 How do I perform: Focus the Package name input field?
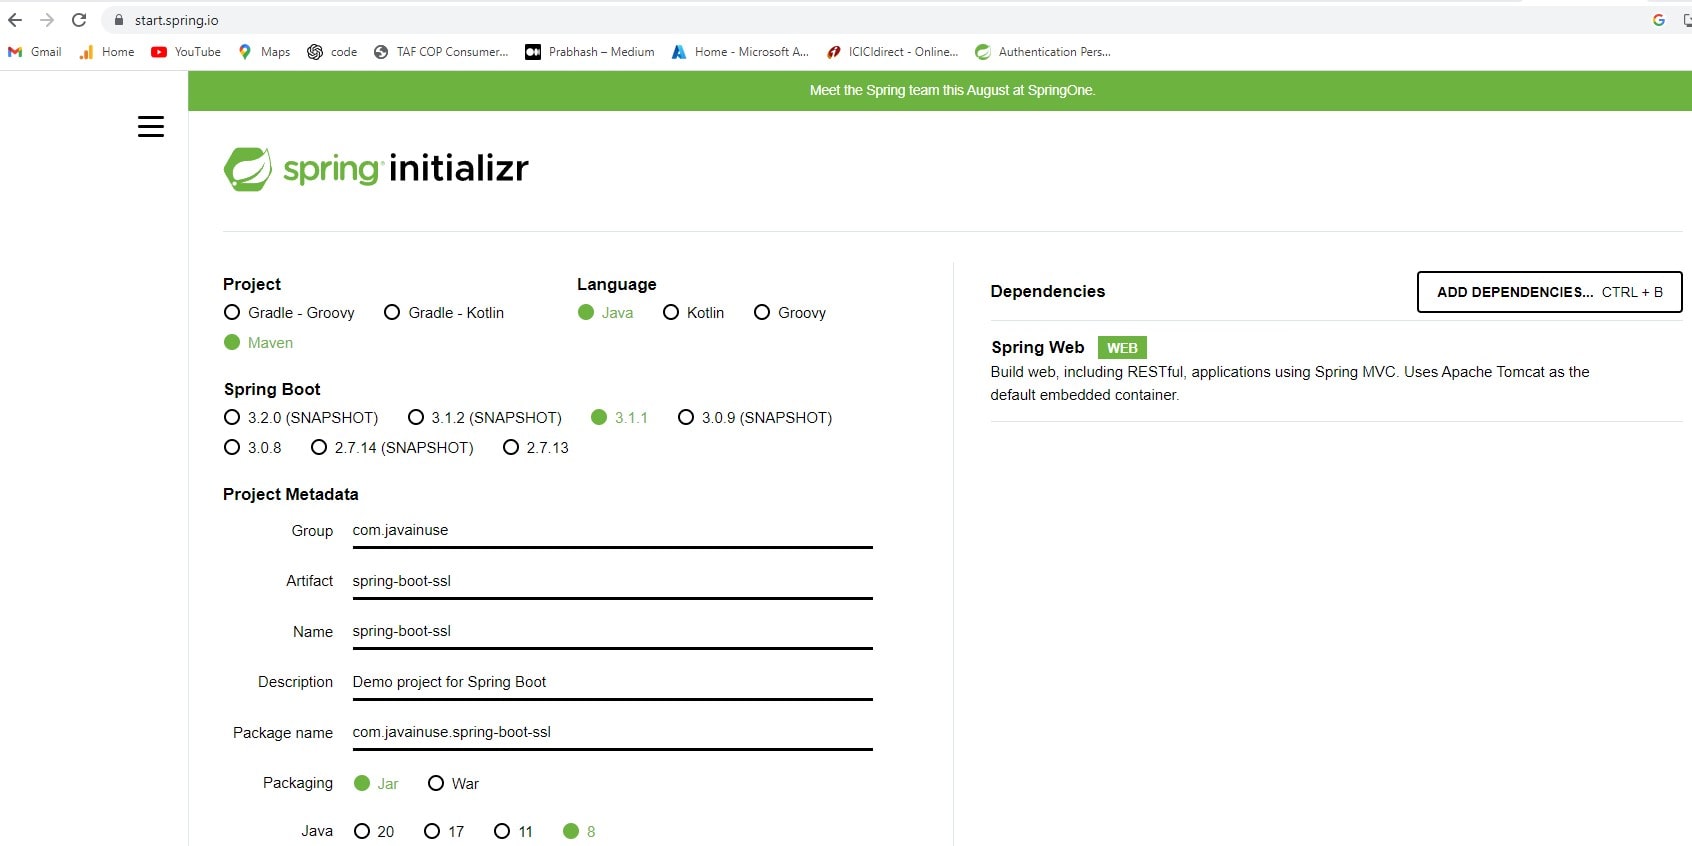612,732
